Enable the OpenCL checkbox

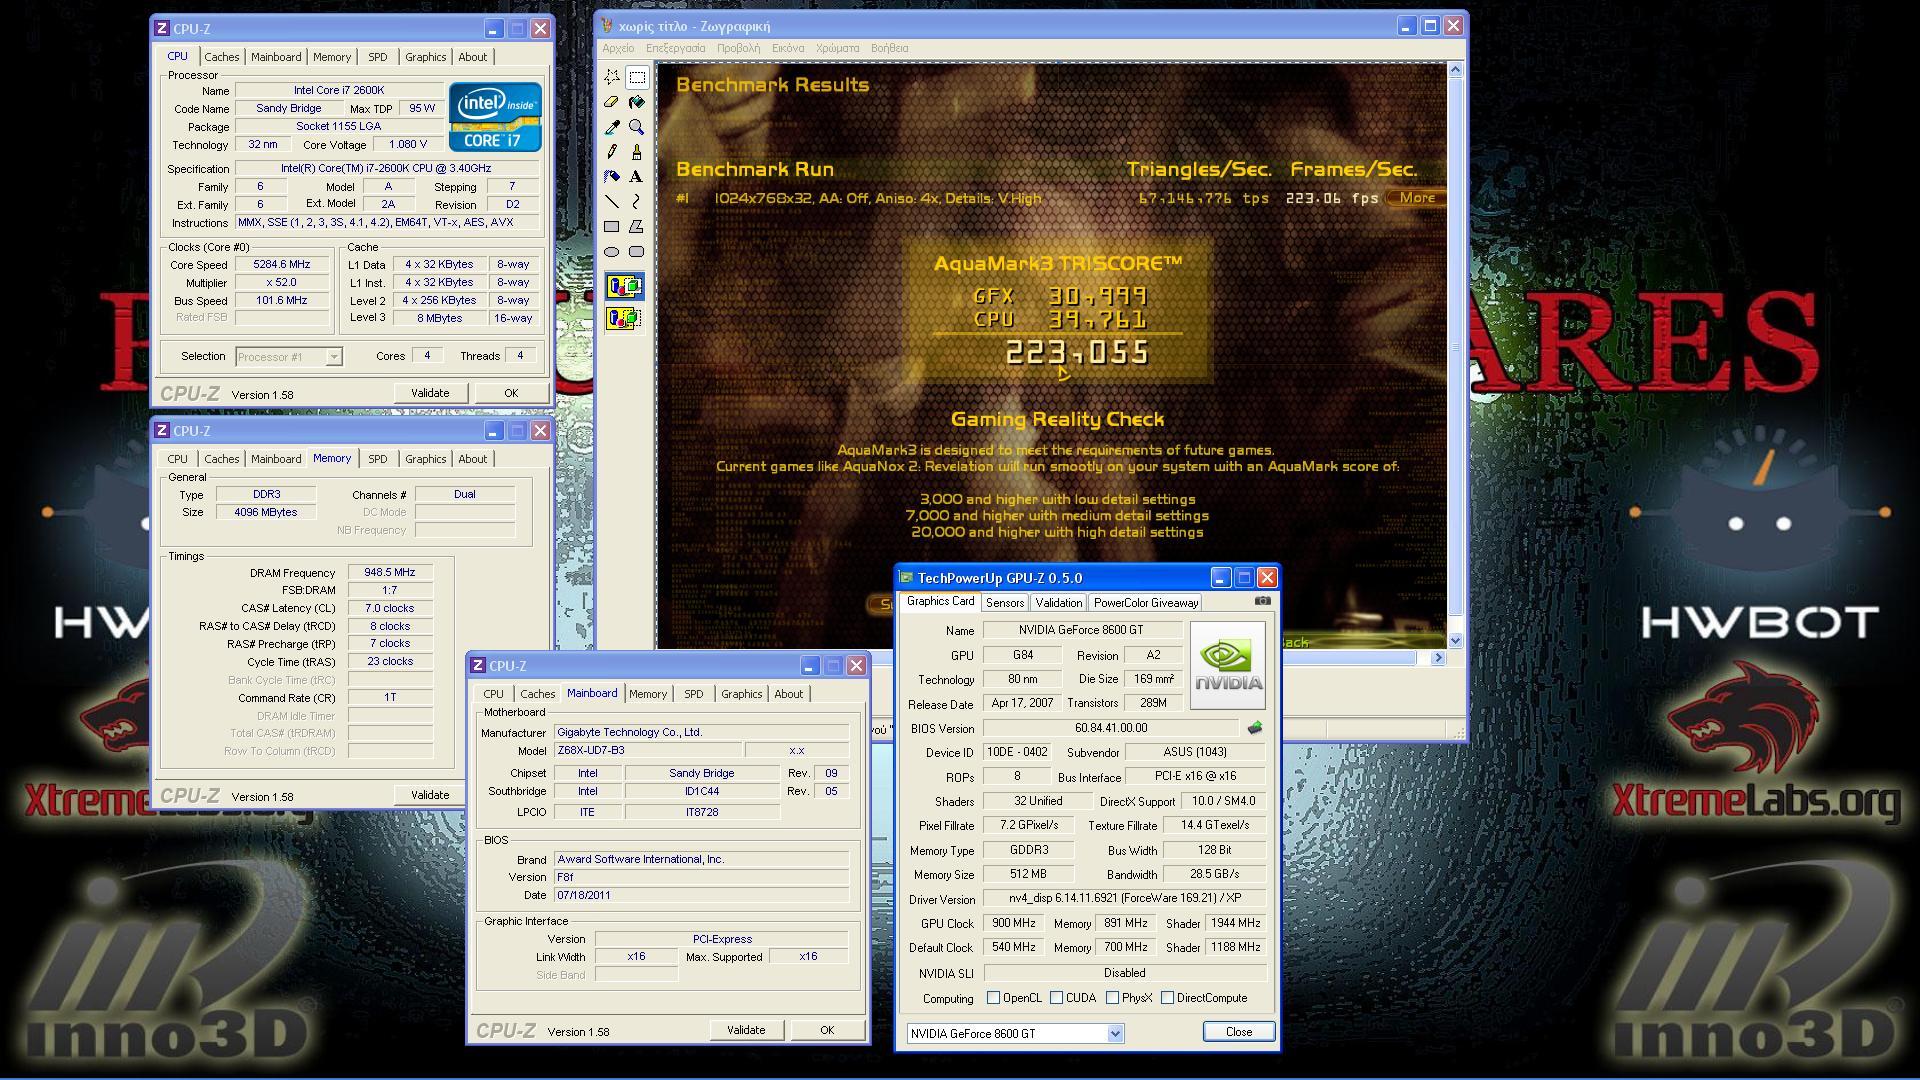tap(993, 998)
